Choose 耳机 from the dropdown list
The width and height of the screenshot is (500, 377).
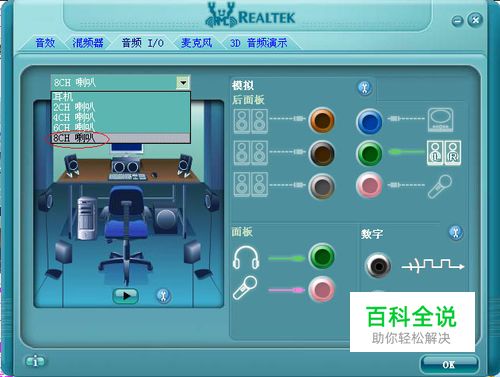pyautogui.click(x=121, y=97)
